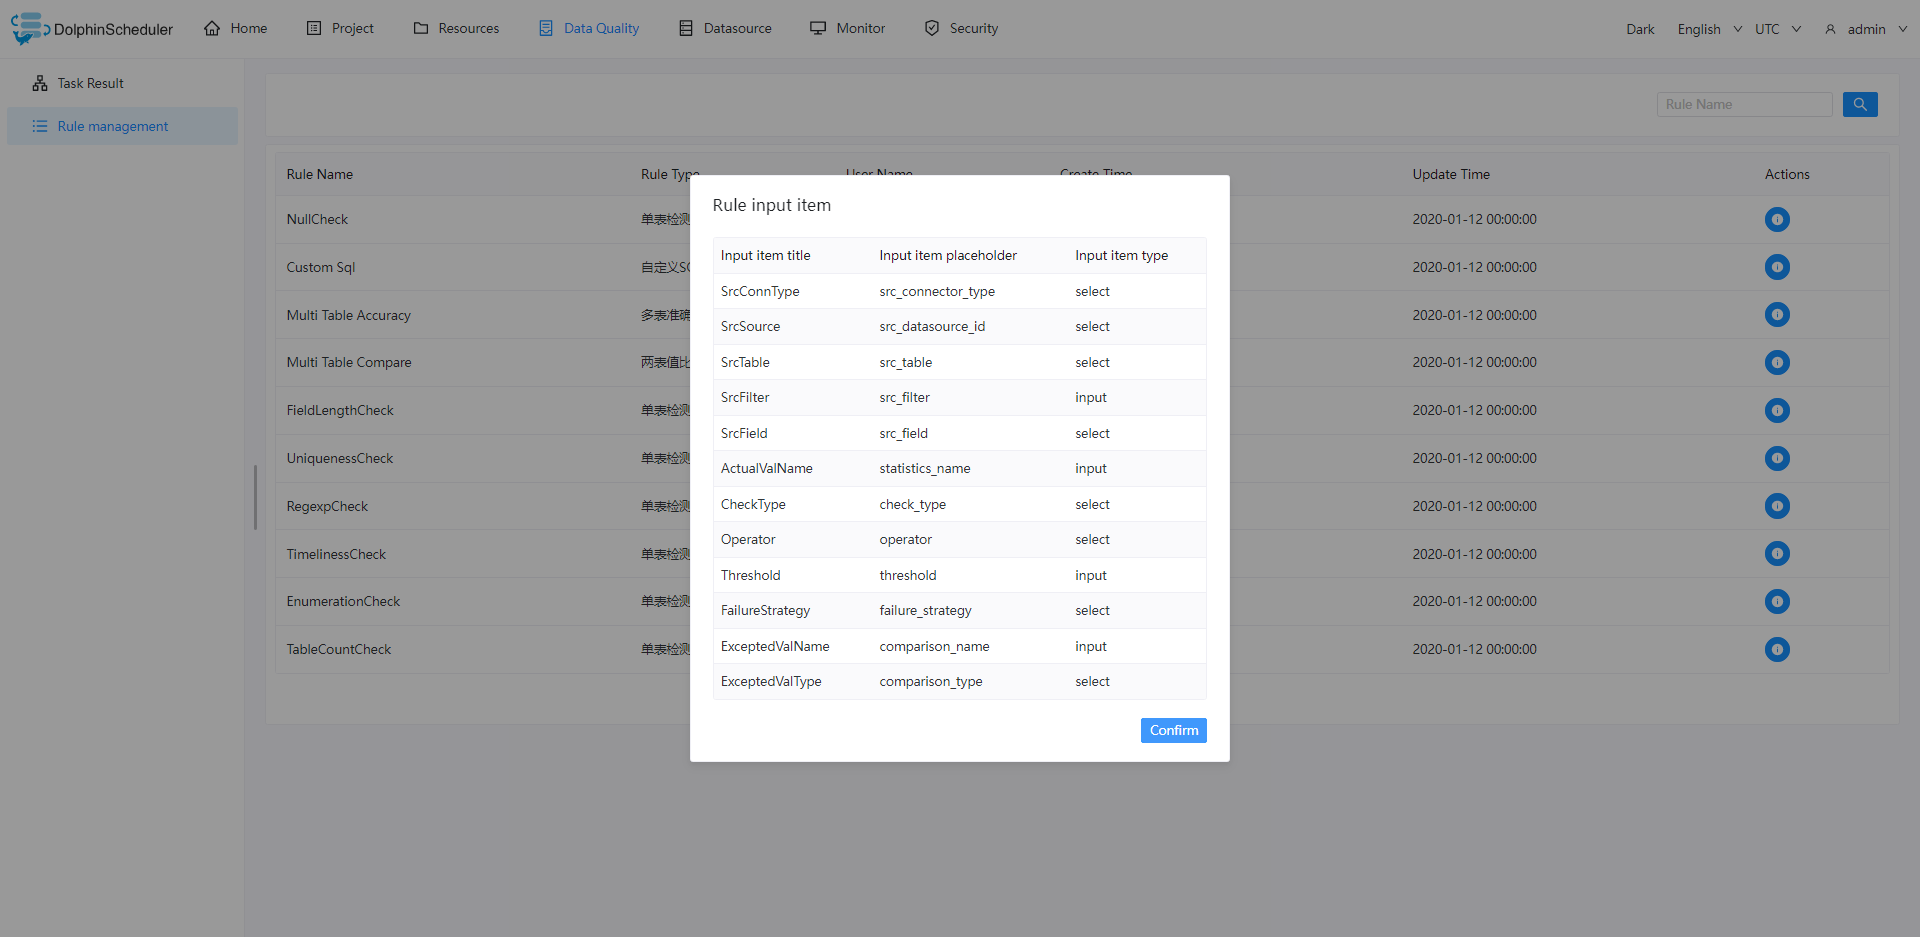
Task: Toggle the Dark theme switch
Action: pos(1639,29)
